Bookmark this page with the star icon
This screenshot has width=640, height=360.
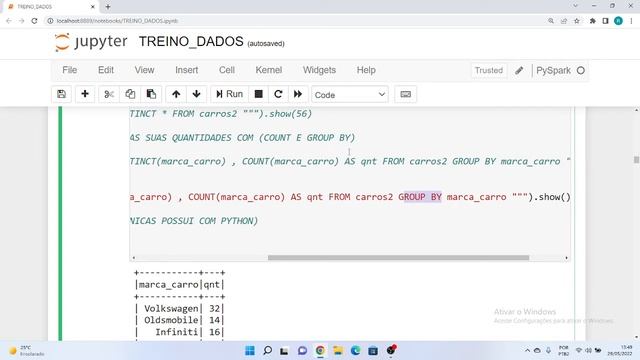(577, 21)
